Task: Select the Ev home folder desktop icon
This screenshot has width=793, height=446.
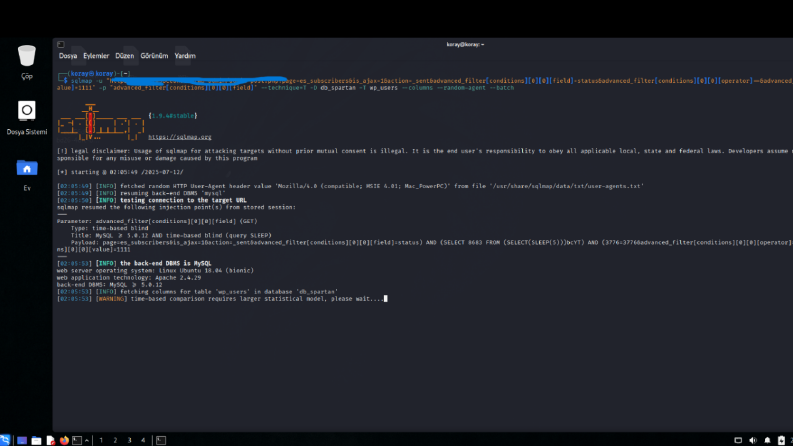Action: tap(27, 175)
